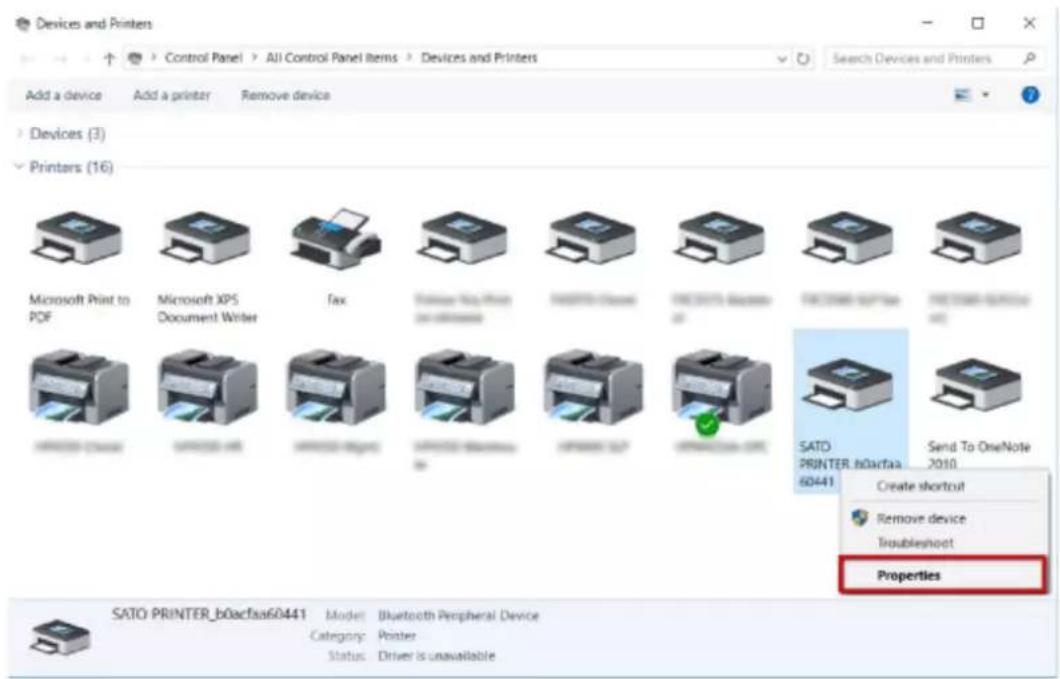Click the Devices and Printers title bar icon
1060x679 pixels.
click(x=23, y=24)
